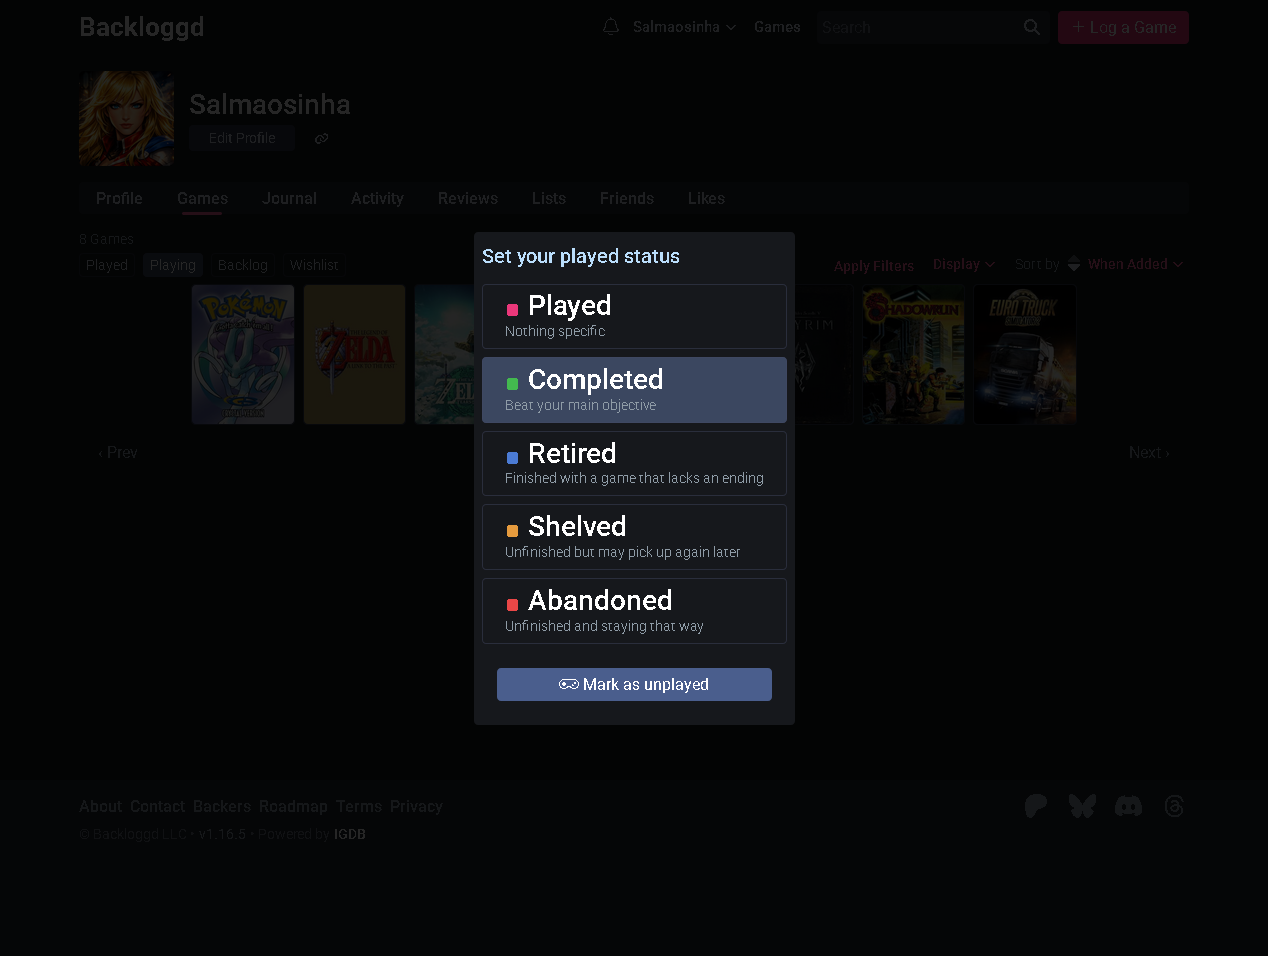Click the Salmaosinha profile name heading
The height and width of the screenshot is (956, 1268).
click(x=270, y=104)
